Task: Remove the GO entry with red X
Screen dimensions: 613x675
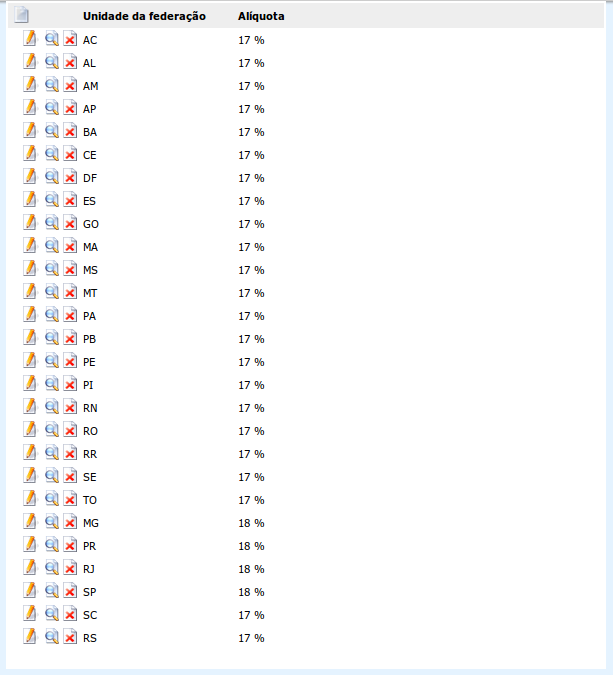Action: 70,223
